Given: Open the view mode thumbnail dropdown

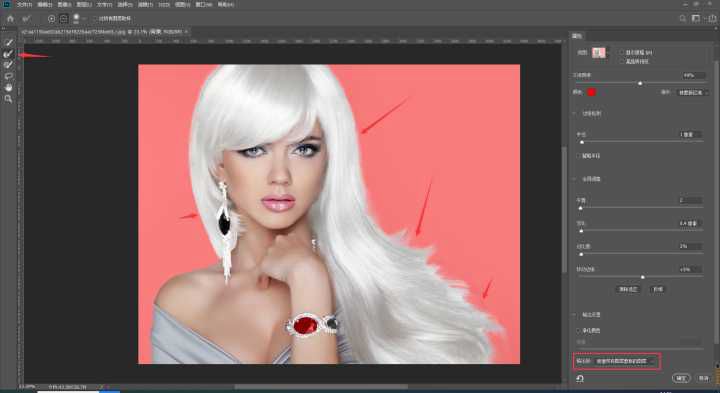Looking at the screenshot, I should coord(600,53).
